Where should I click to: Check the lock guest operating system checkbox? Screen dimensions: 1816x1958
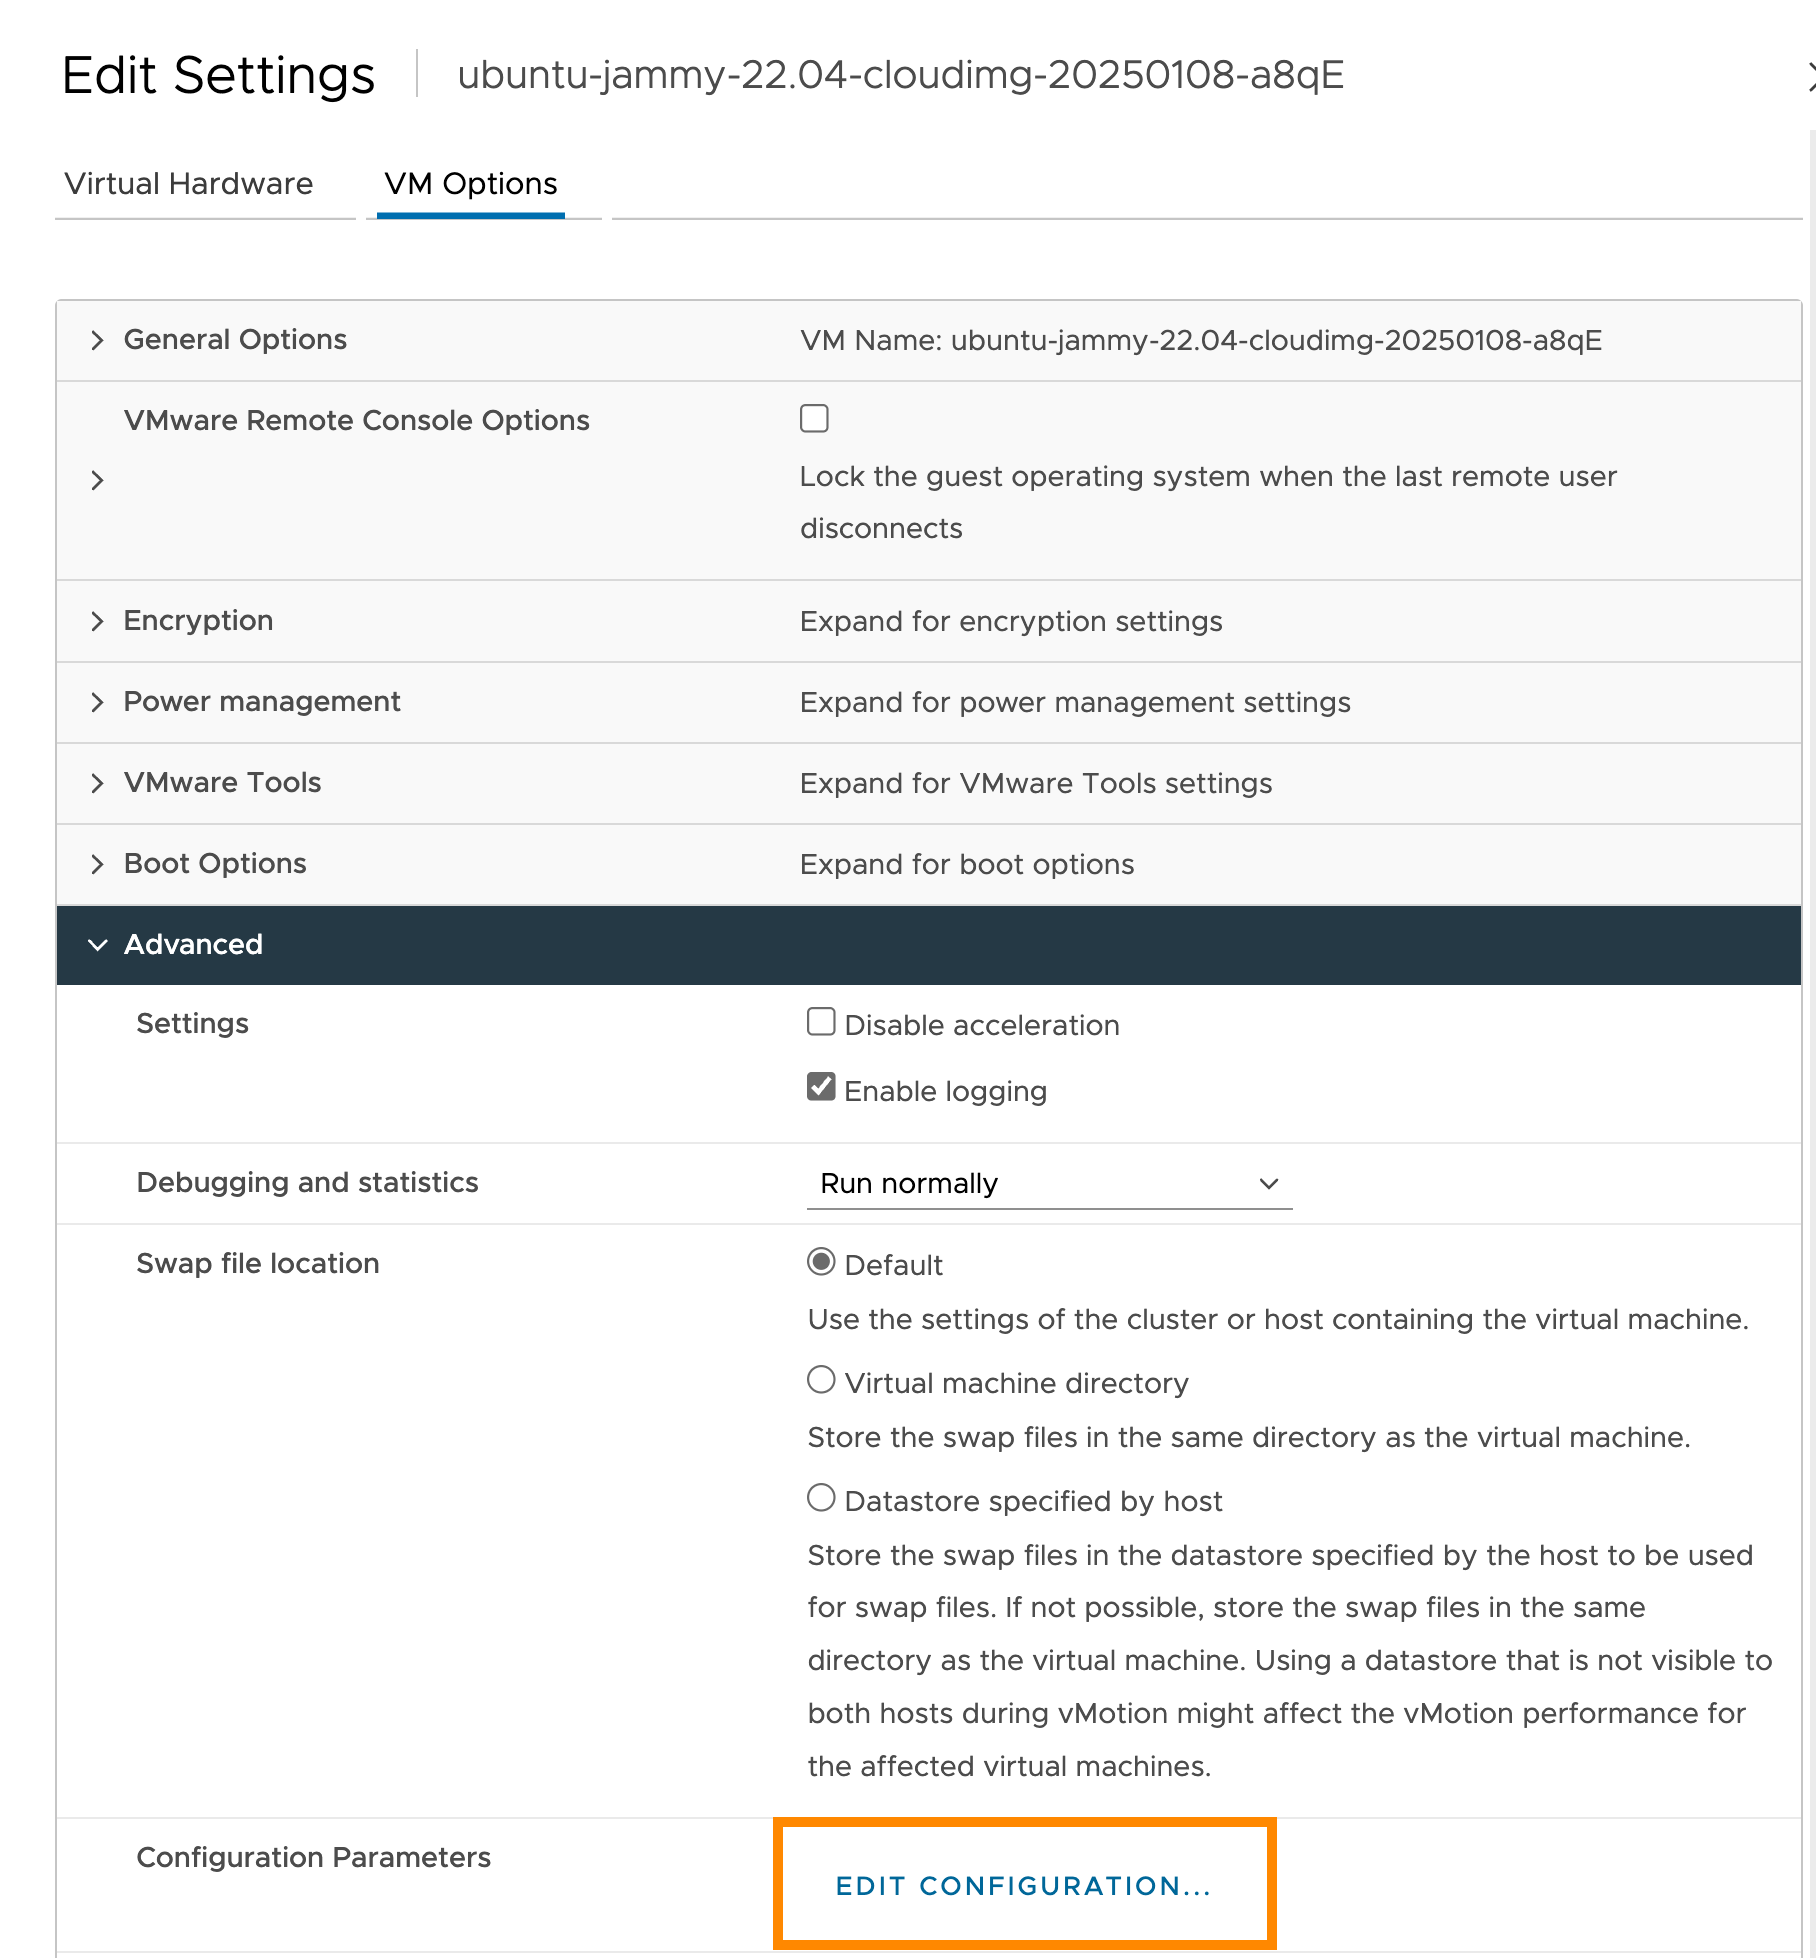coord(814,419)
